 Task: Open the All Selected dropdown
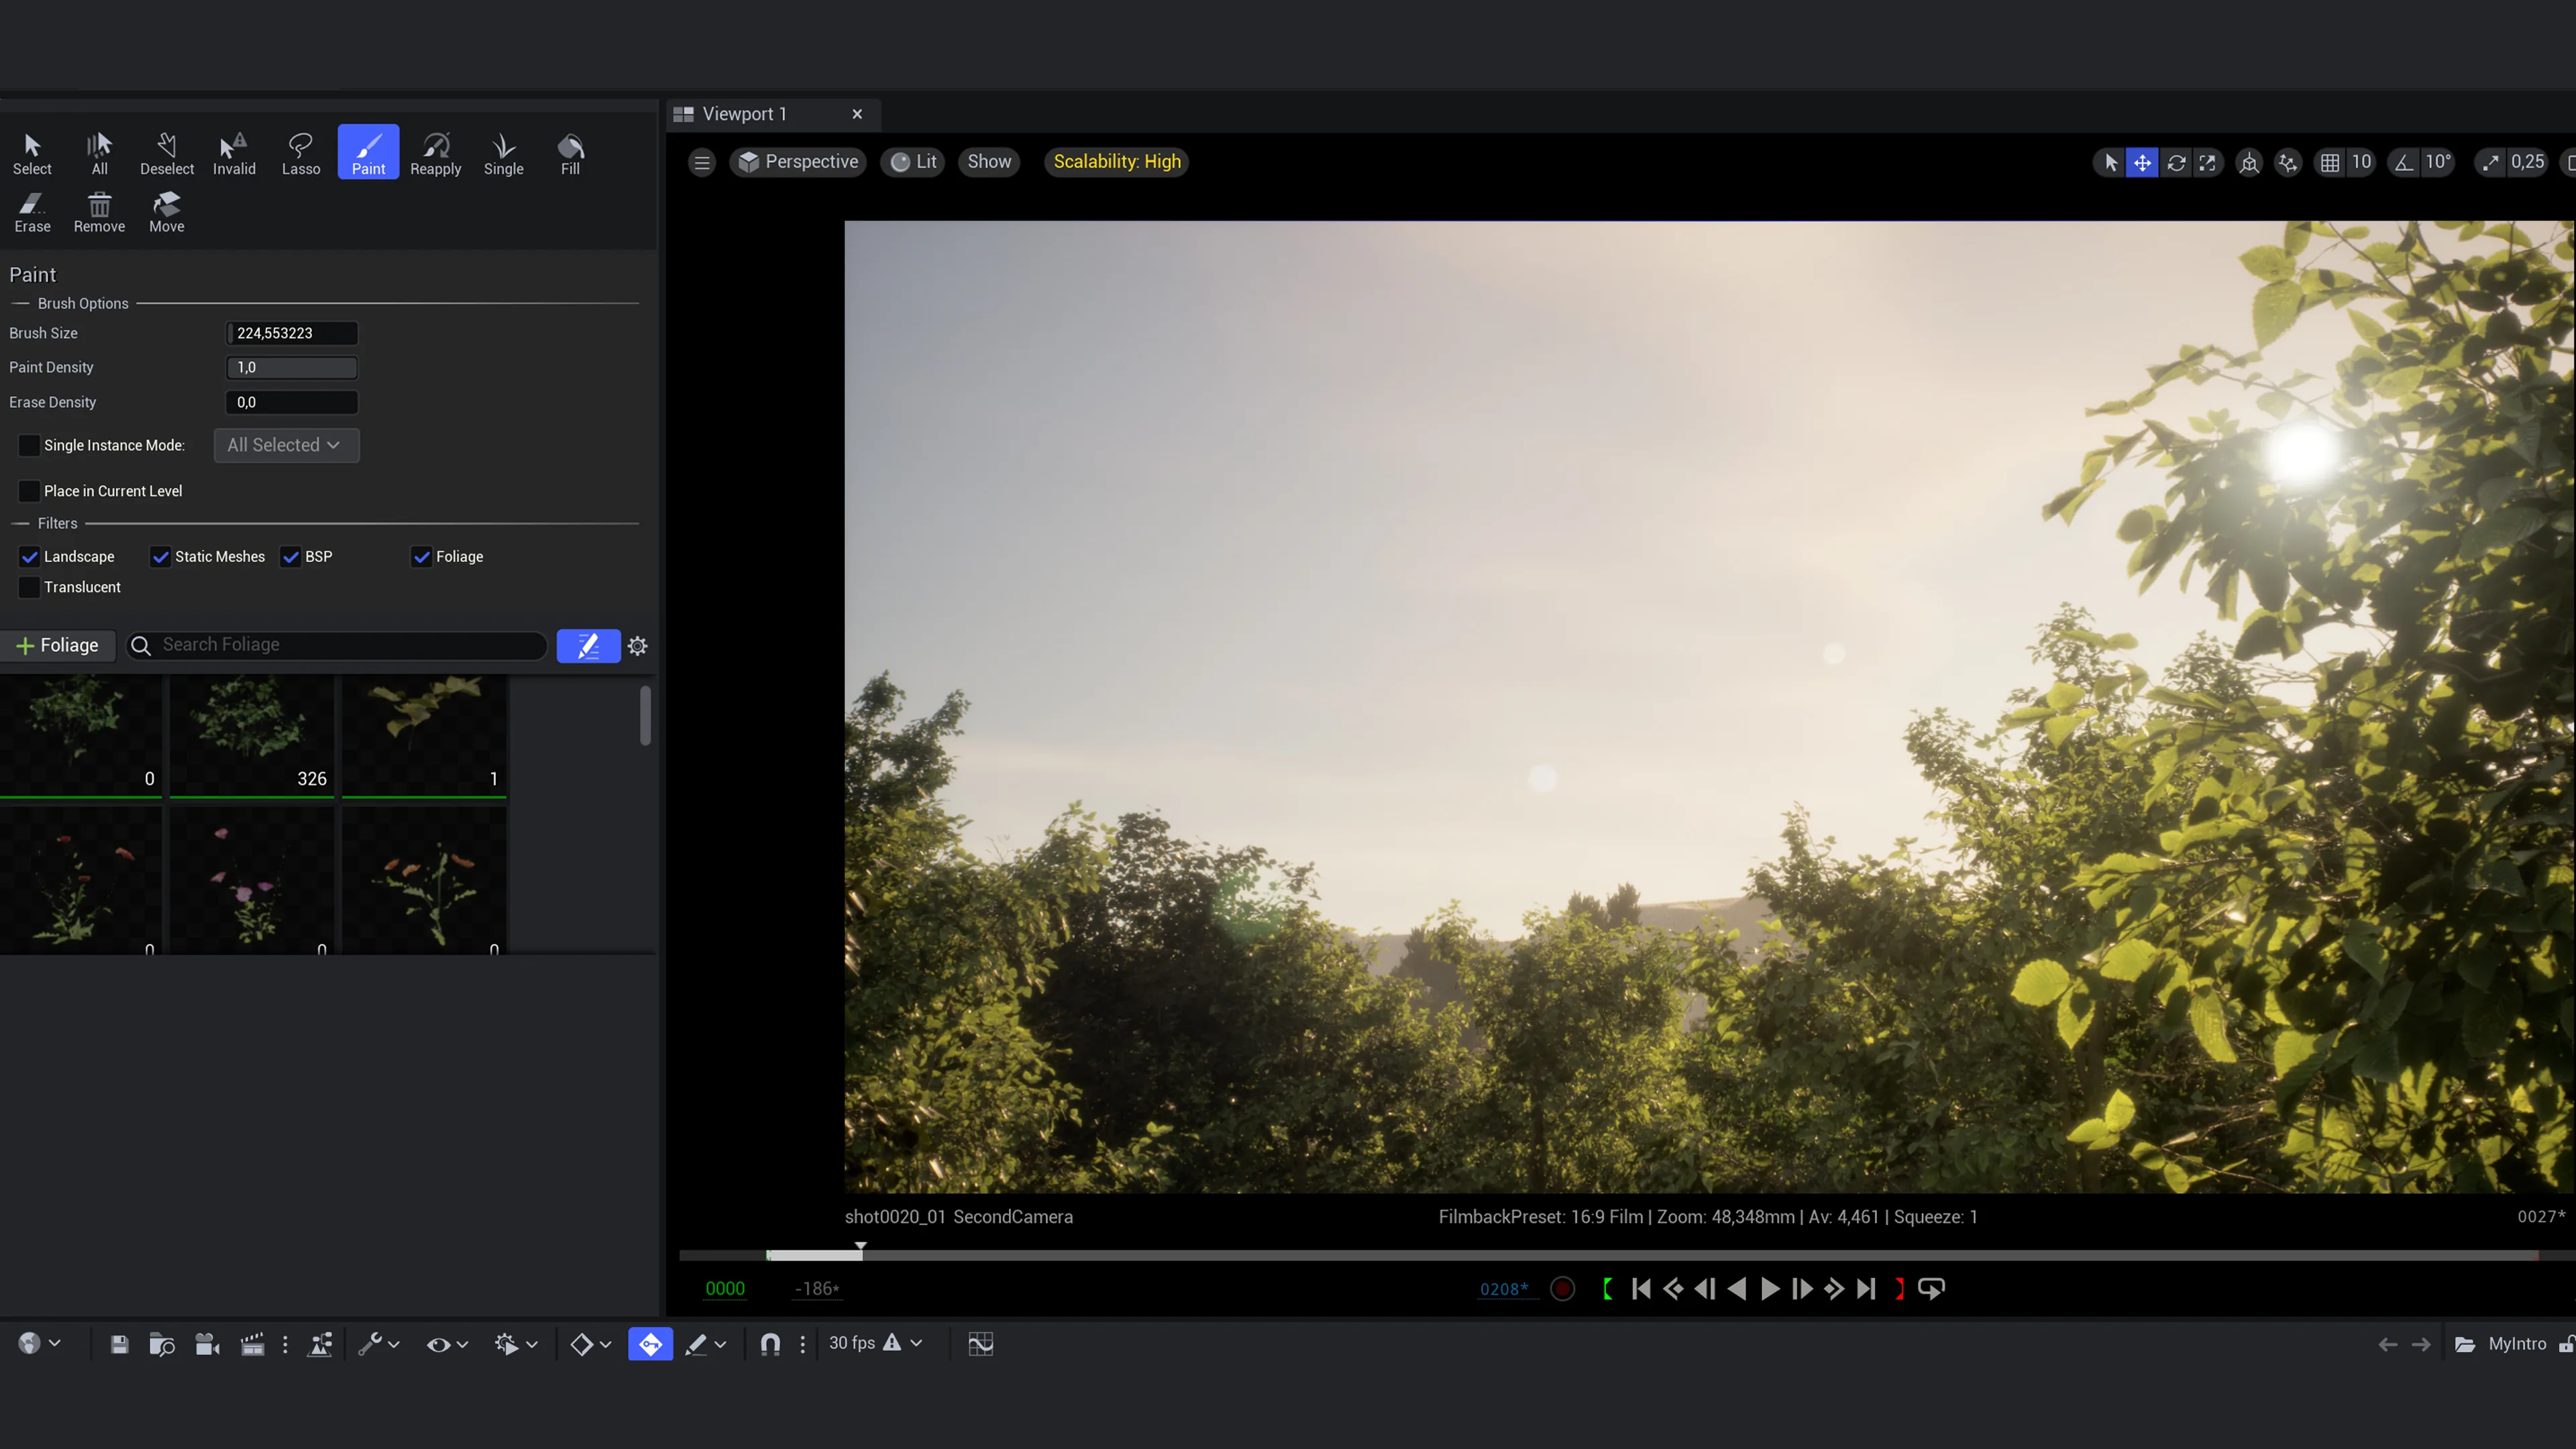pyautogui.click(x=286, y=445)
